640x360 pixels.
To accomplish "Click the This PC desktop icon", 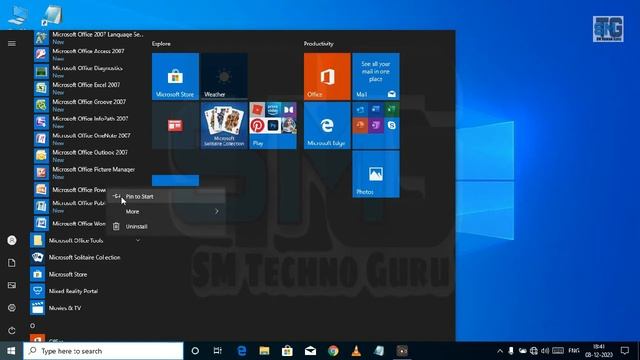I will click(x=18, y=16).
